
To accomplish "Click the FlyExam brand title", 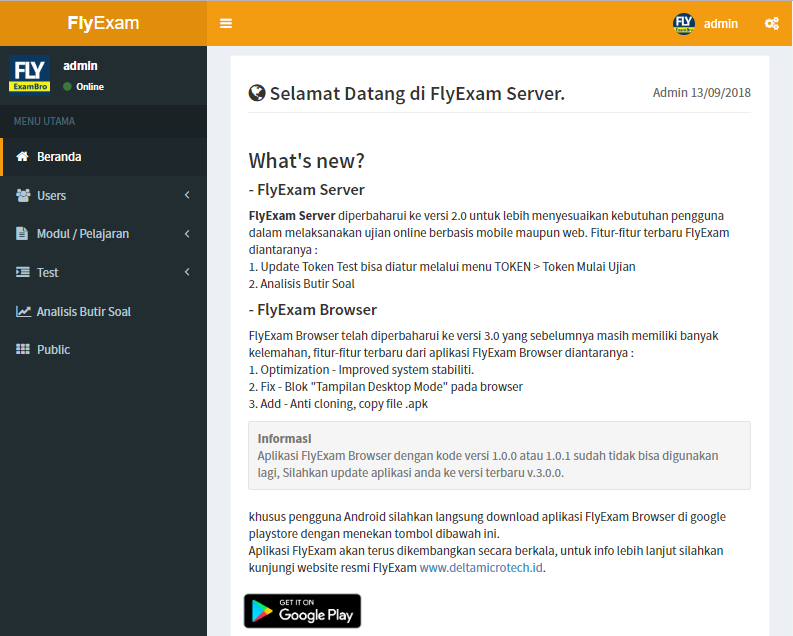I will pos(103,23).
